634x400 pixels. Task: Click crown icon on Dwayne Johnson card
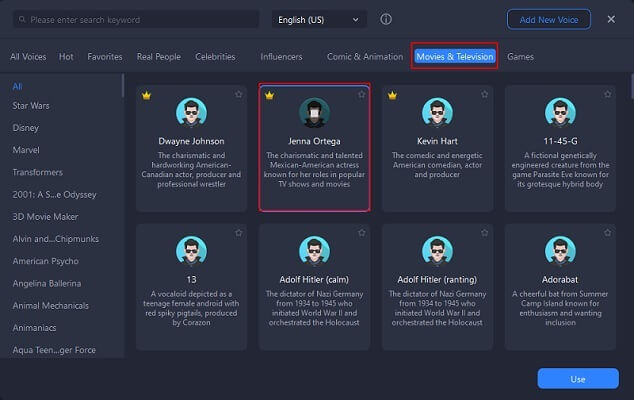tap(146, 95)
